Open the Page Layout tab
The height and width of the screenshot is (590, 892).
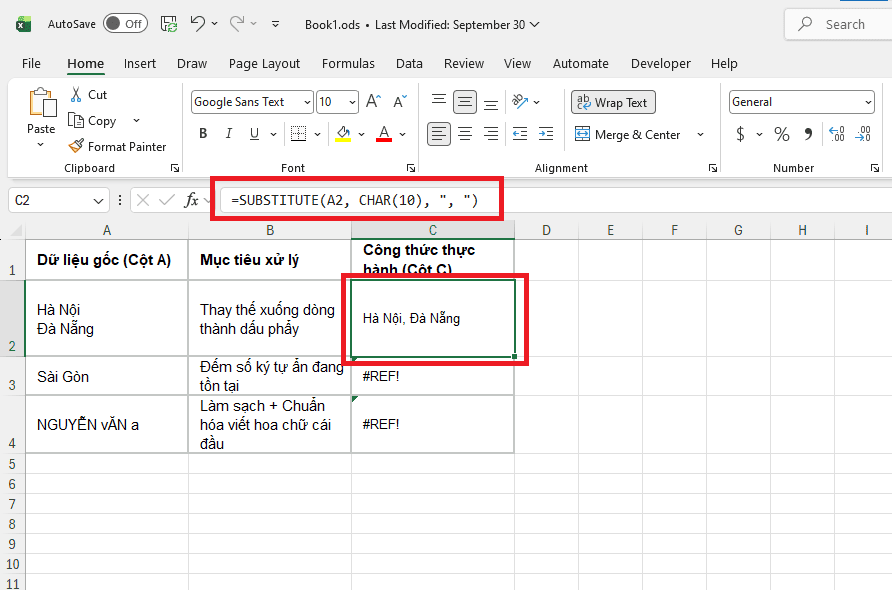[x=265, y=64]
